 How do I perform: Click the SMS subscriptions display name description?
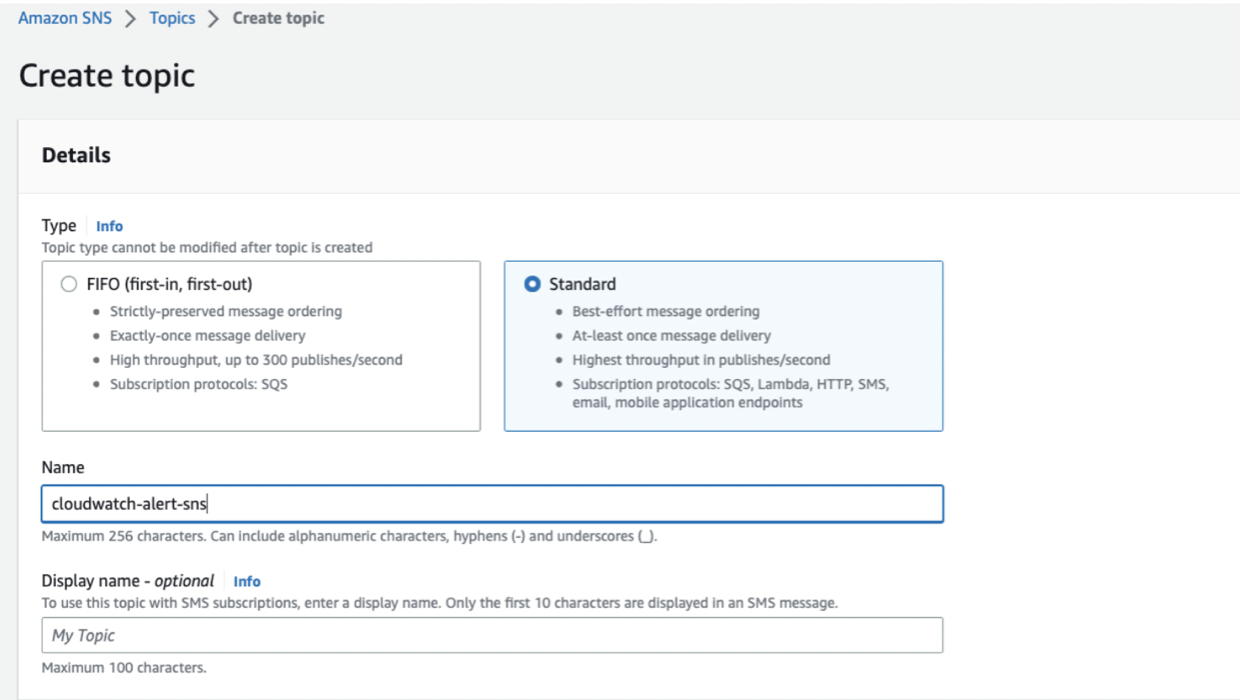[440, 603]
